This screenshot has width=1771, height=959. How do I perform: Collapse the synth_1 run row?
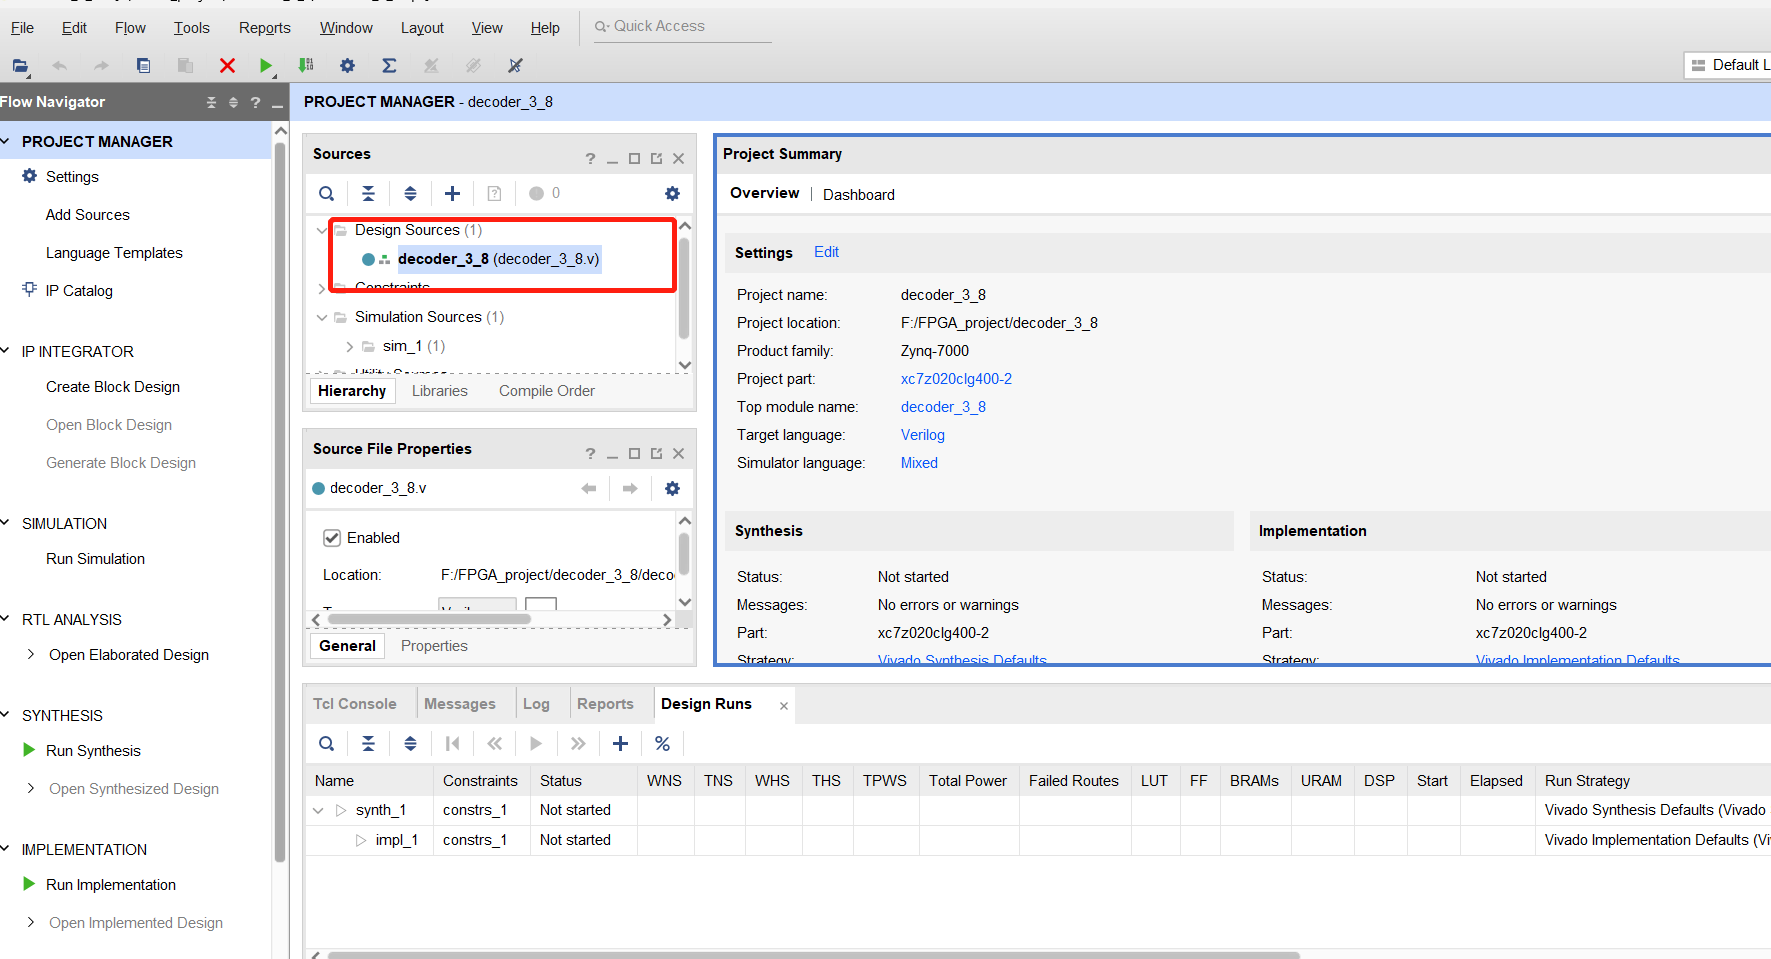[x=318, y=811]
